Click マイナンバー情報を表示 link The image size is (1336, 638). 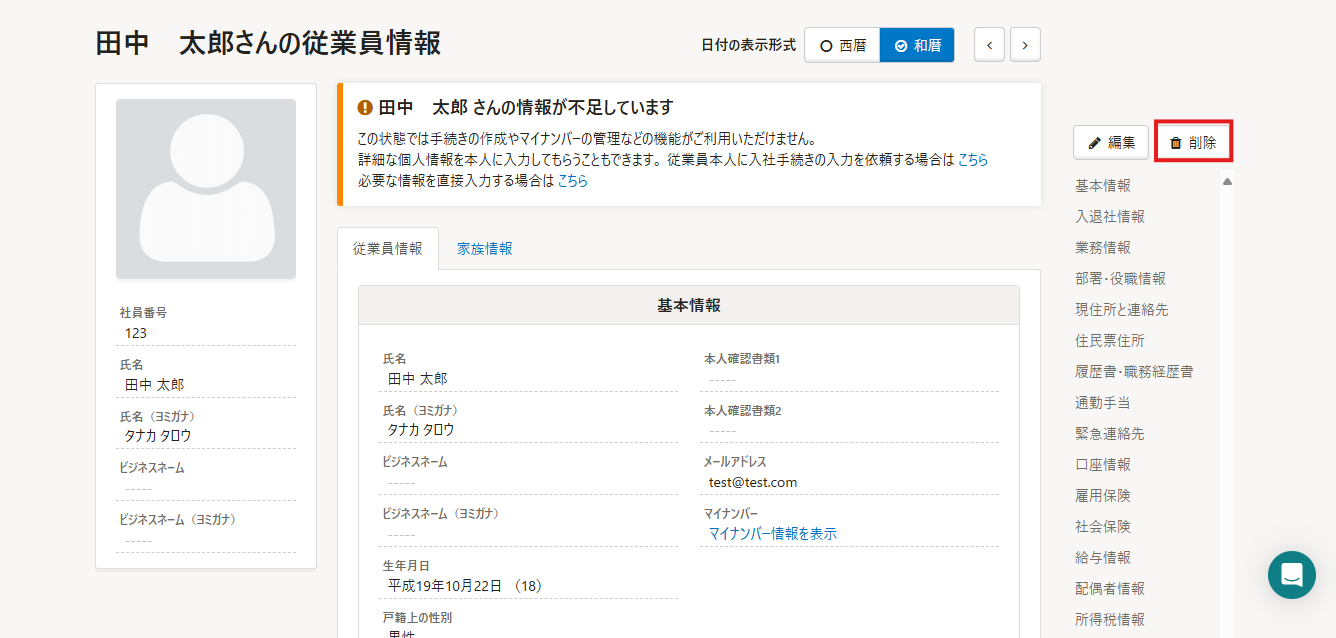click(x=773, y=534)
